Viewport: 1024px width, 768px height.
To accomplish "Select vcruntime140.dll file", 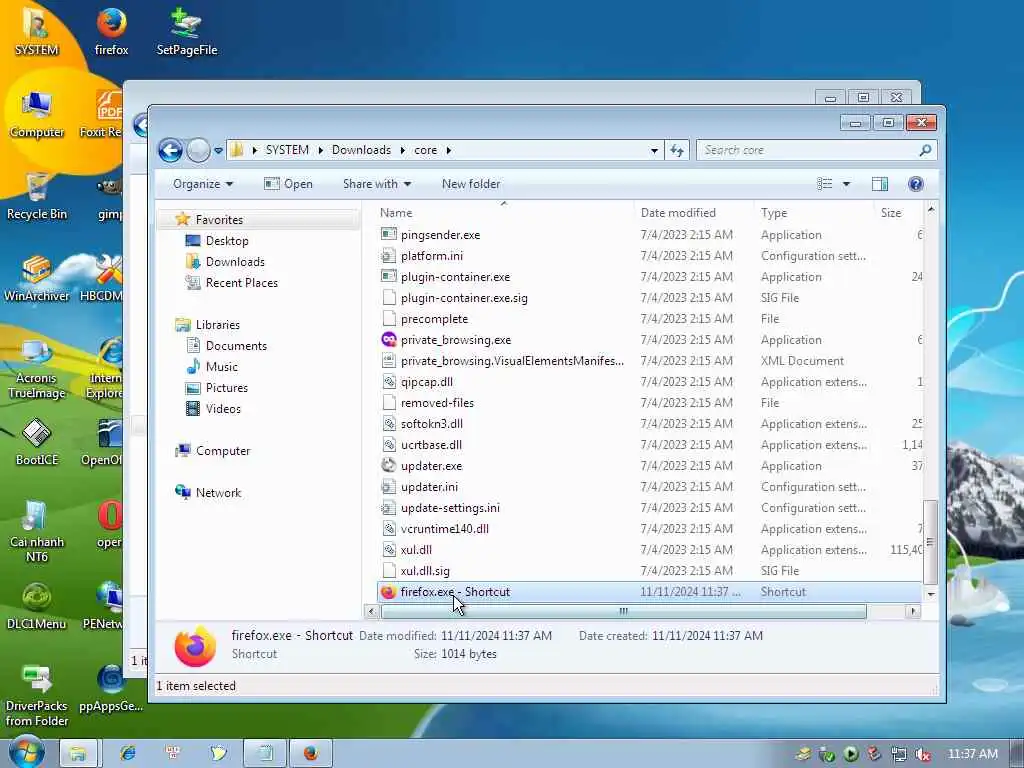I will (445, 529).
